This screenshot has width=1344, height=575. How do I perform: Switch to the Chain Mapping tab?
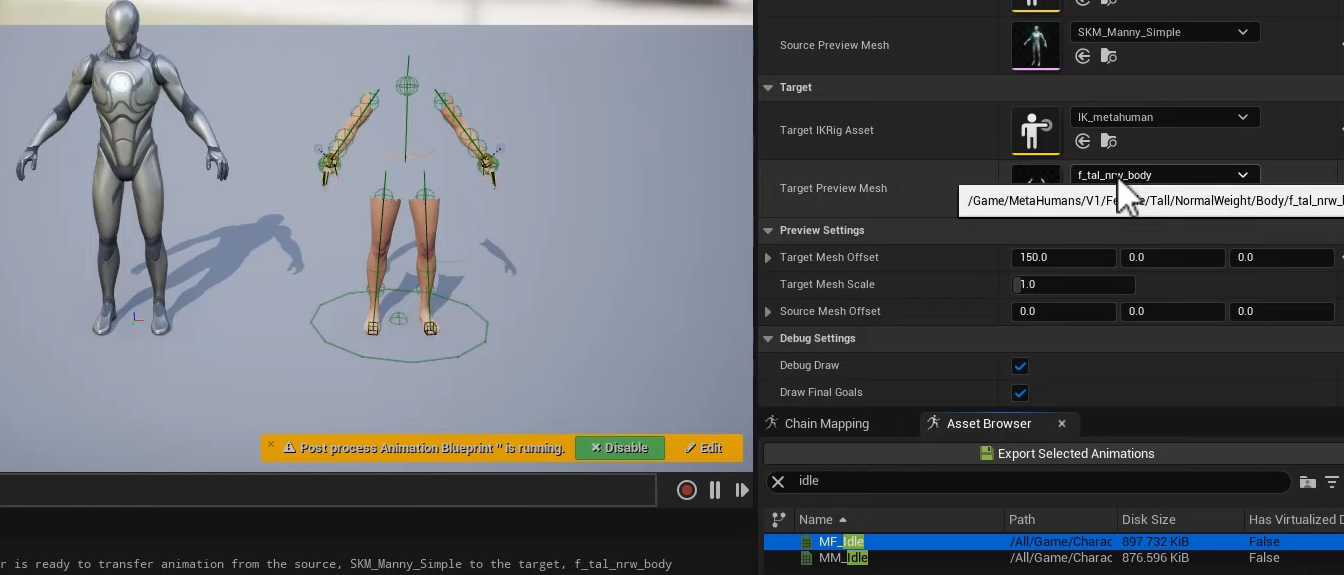816,424
